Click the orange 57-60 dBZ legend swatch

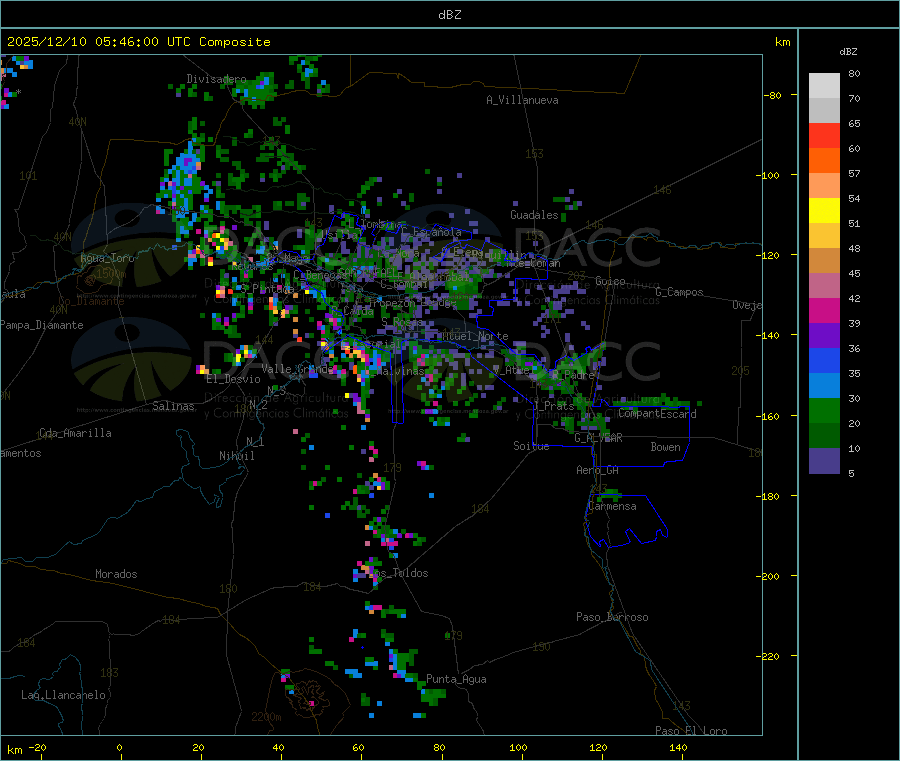pos(824,161)
